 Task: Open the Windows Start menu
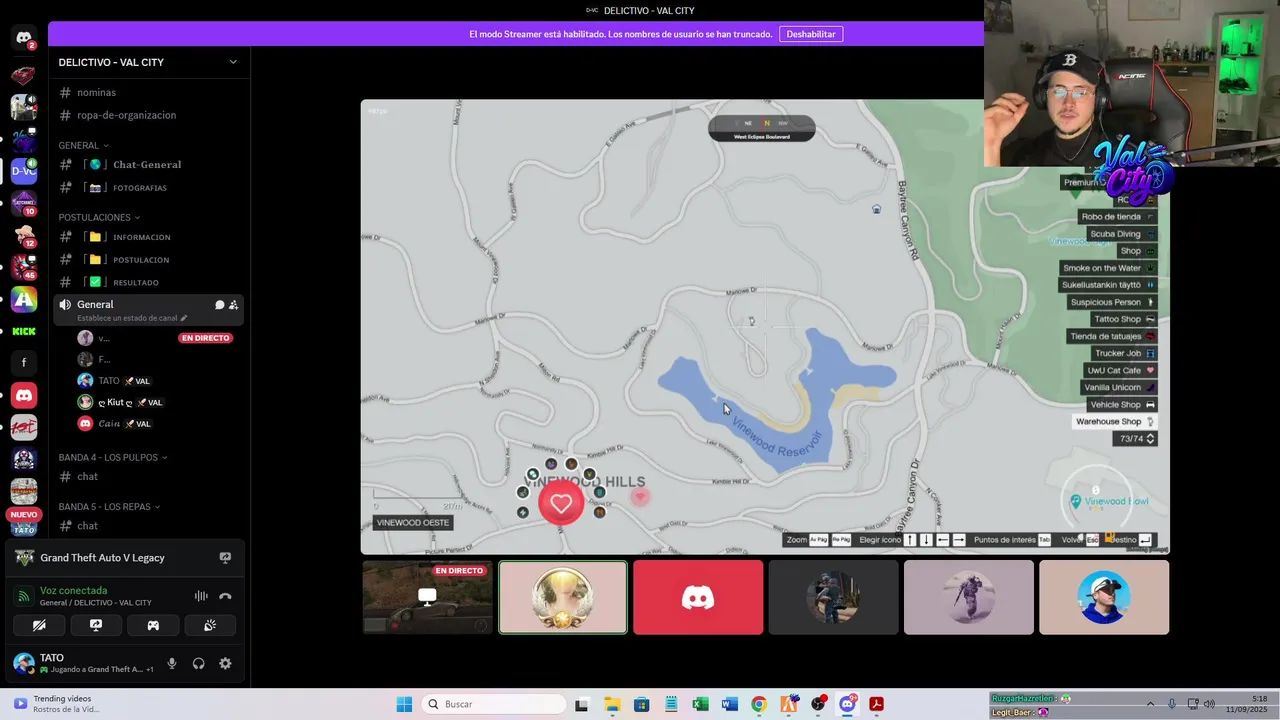coord(404,704)
